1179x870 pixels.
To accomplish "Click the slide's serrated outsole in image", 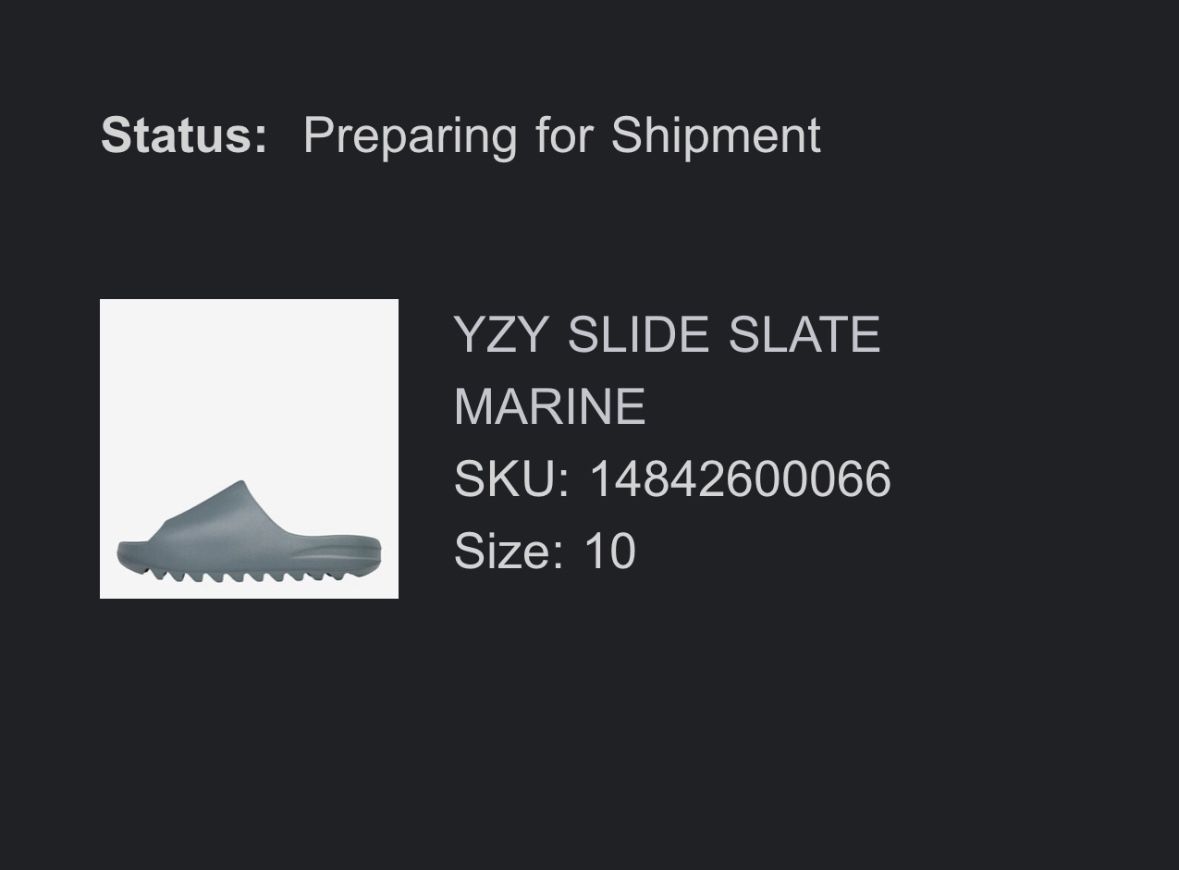I will (248, 574).
